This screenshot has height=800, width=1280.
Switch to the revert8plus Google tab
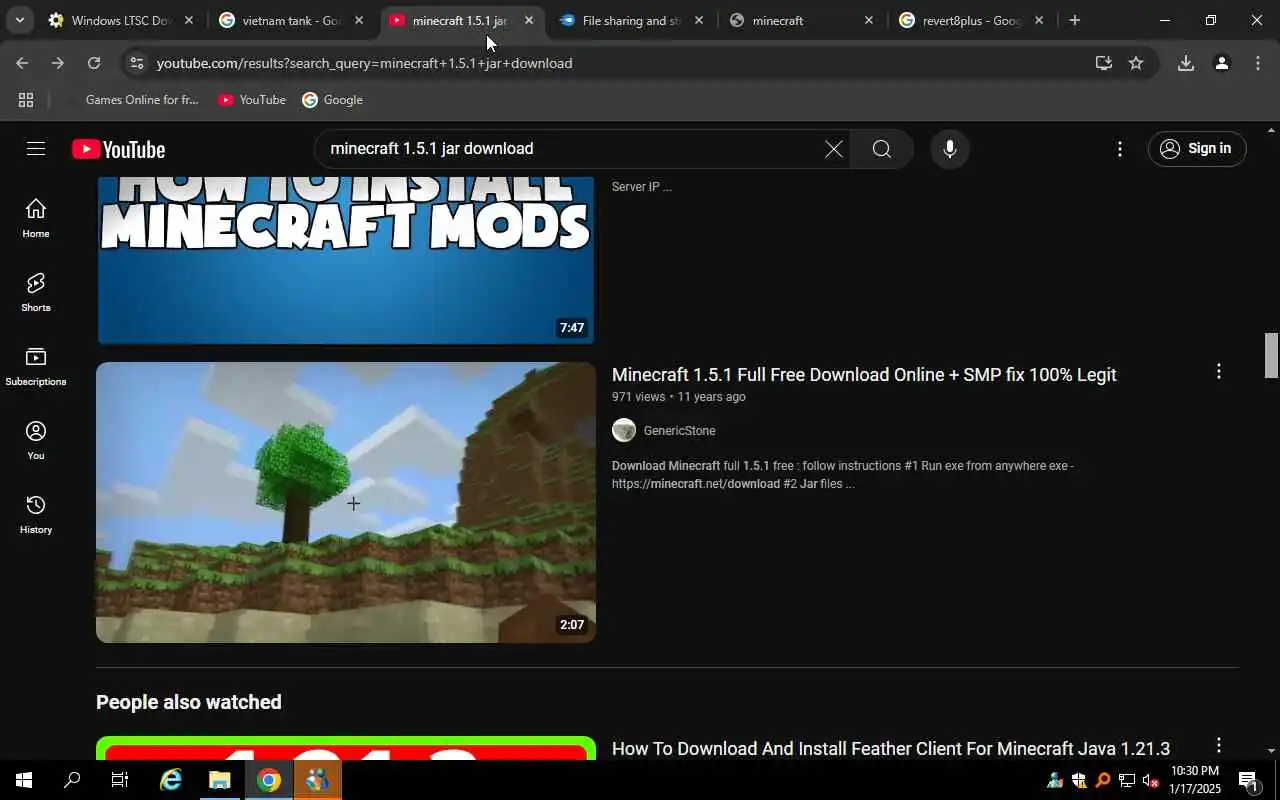[x=972, y=20]
